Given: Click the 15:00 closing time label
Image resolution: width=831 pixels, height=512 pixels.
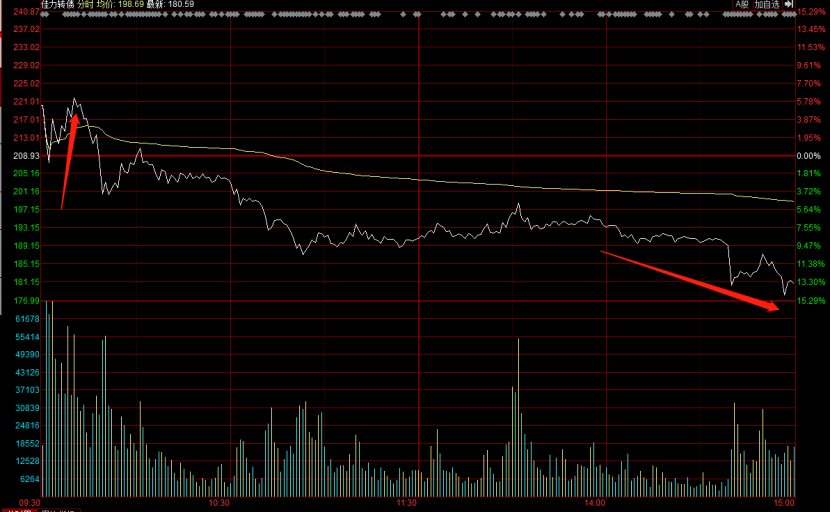Looking at the screenshot, I should click(783, 502).
